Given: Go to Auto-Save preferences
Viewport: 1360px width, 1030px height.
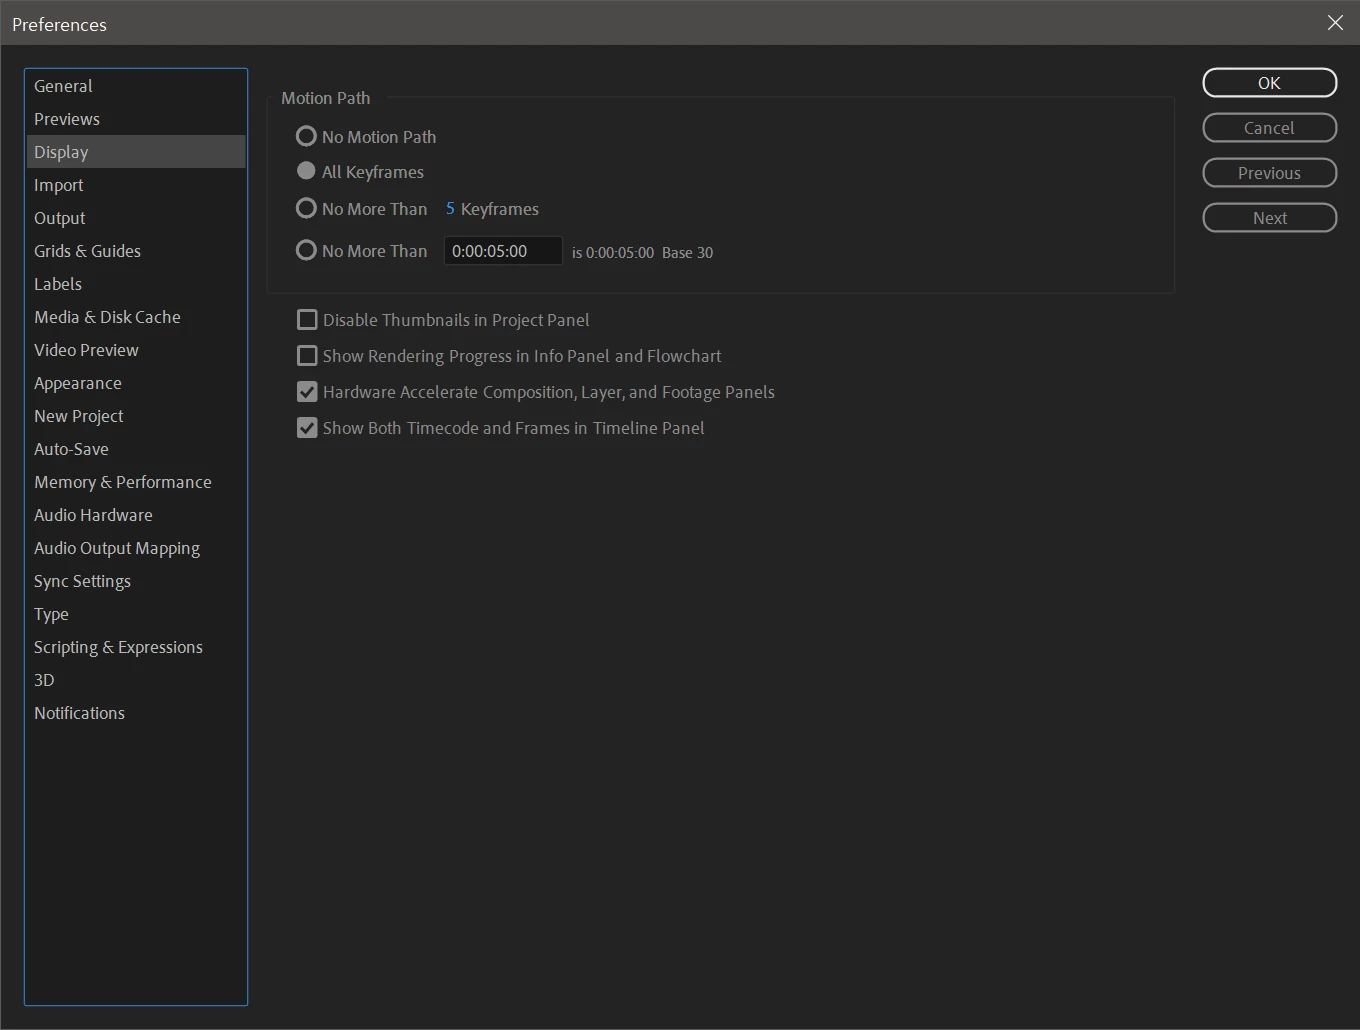Looking at the screenshot, I should coord(135,449).
